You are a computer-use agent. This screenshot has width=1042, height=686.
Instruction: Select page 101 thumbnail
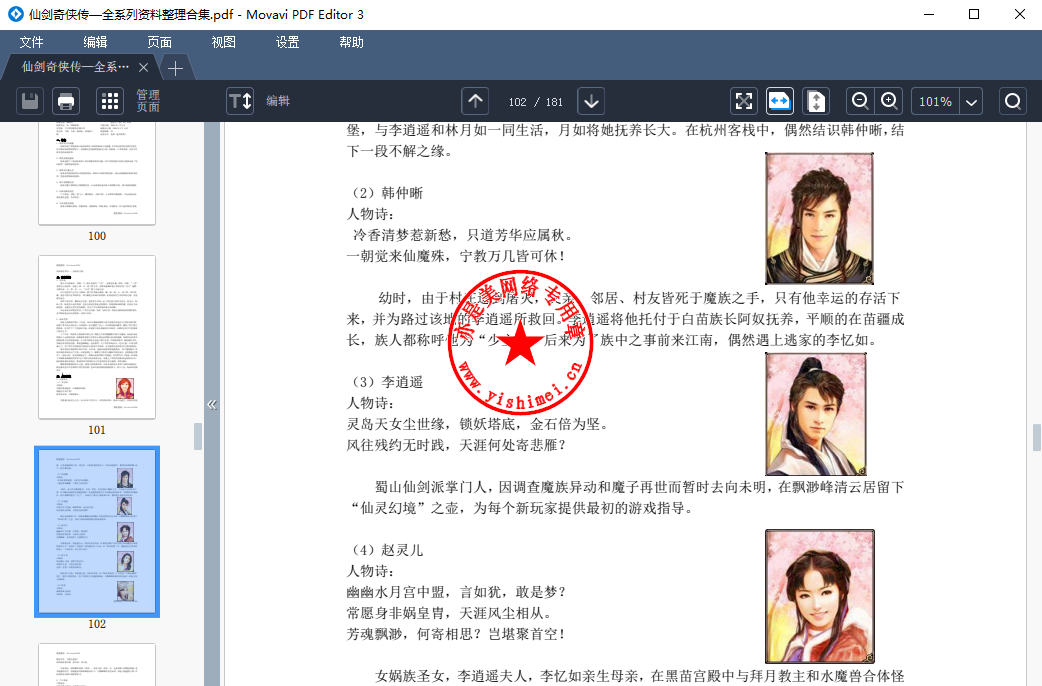[97, 337]
